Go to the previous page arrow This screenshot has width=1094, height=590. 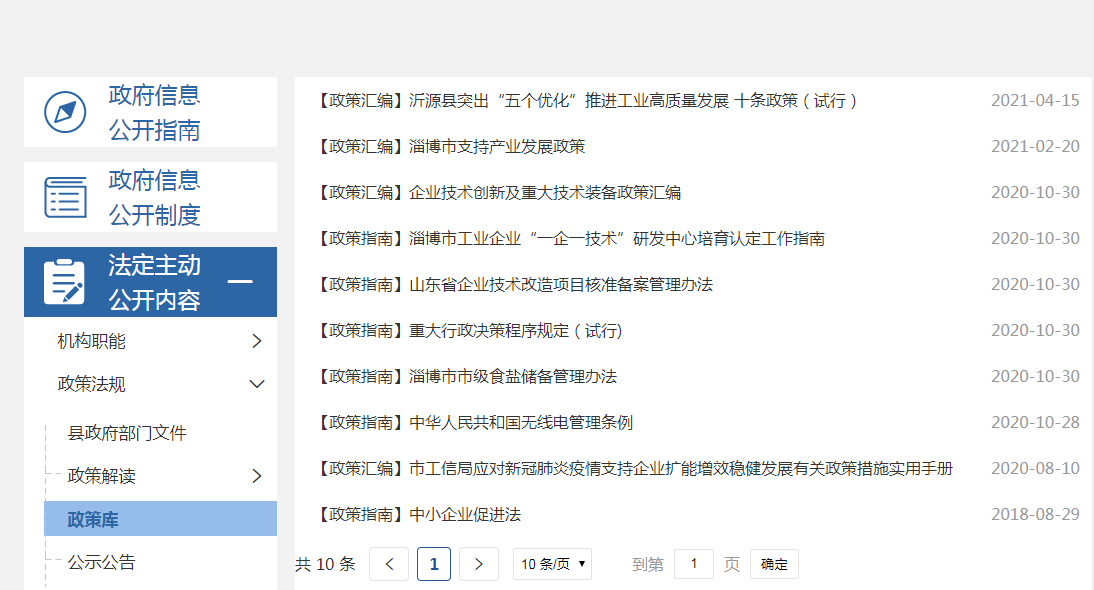coord(389,564)
